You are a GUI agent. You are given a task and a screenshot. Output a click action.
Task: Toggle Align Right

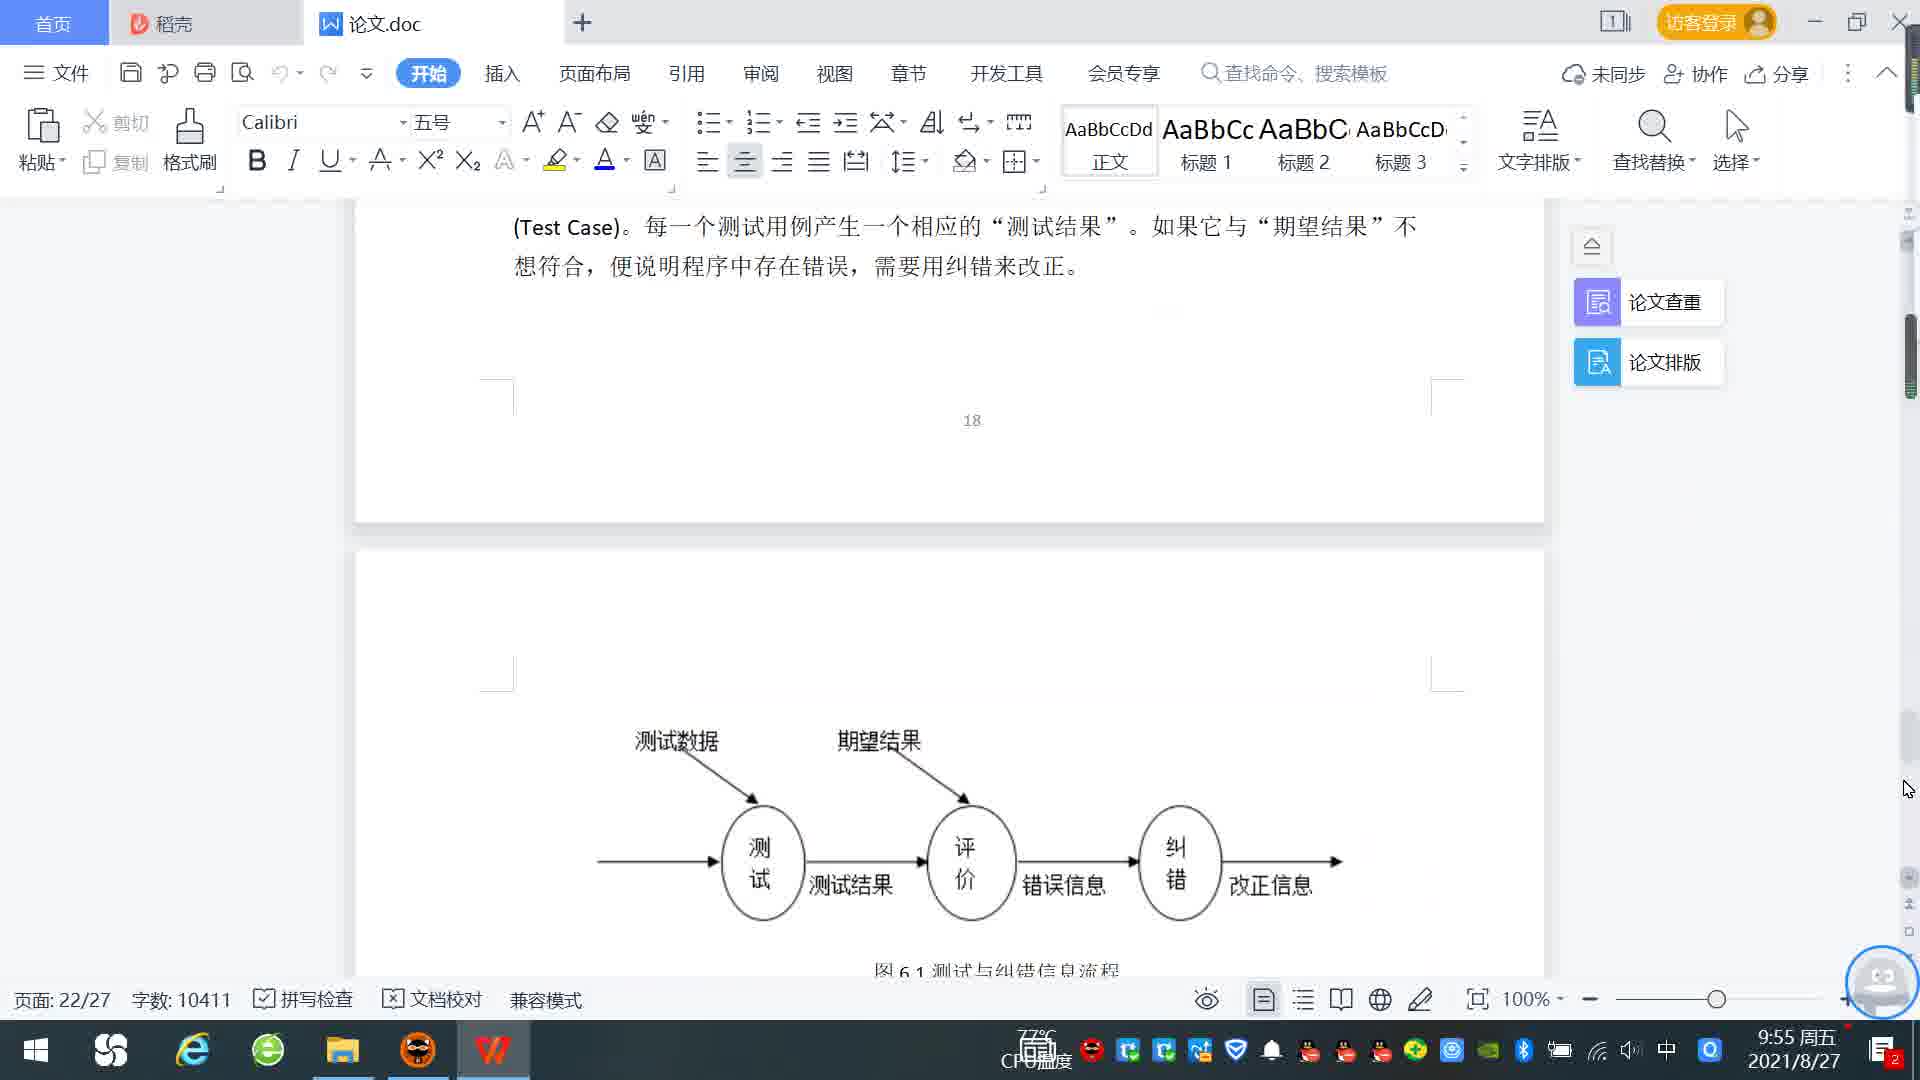782,161
